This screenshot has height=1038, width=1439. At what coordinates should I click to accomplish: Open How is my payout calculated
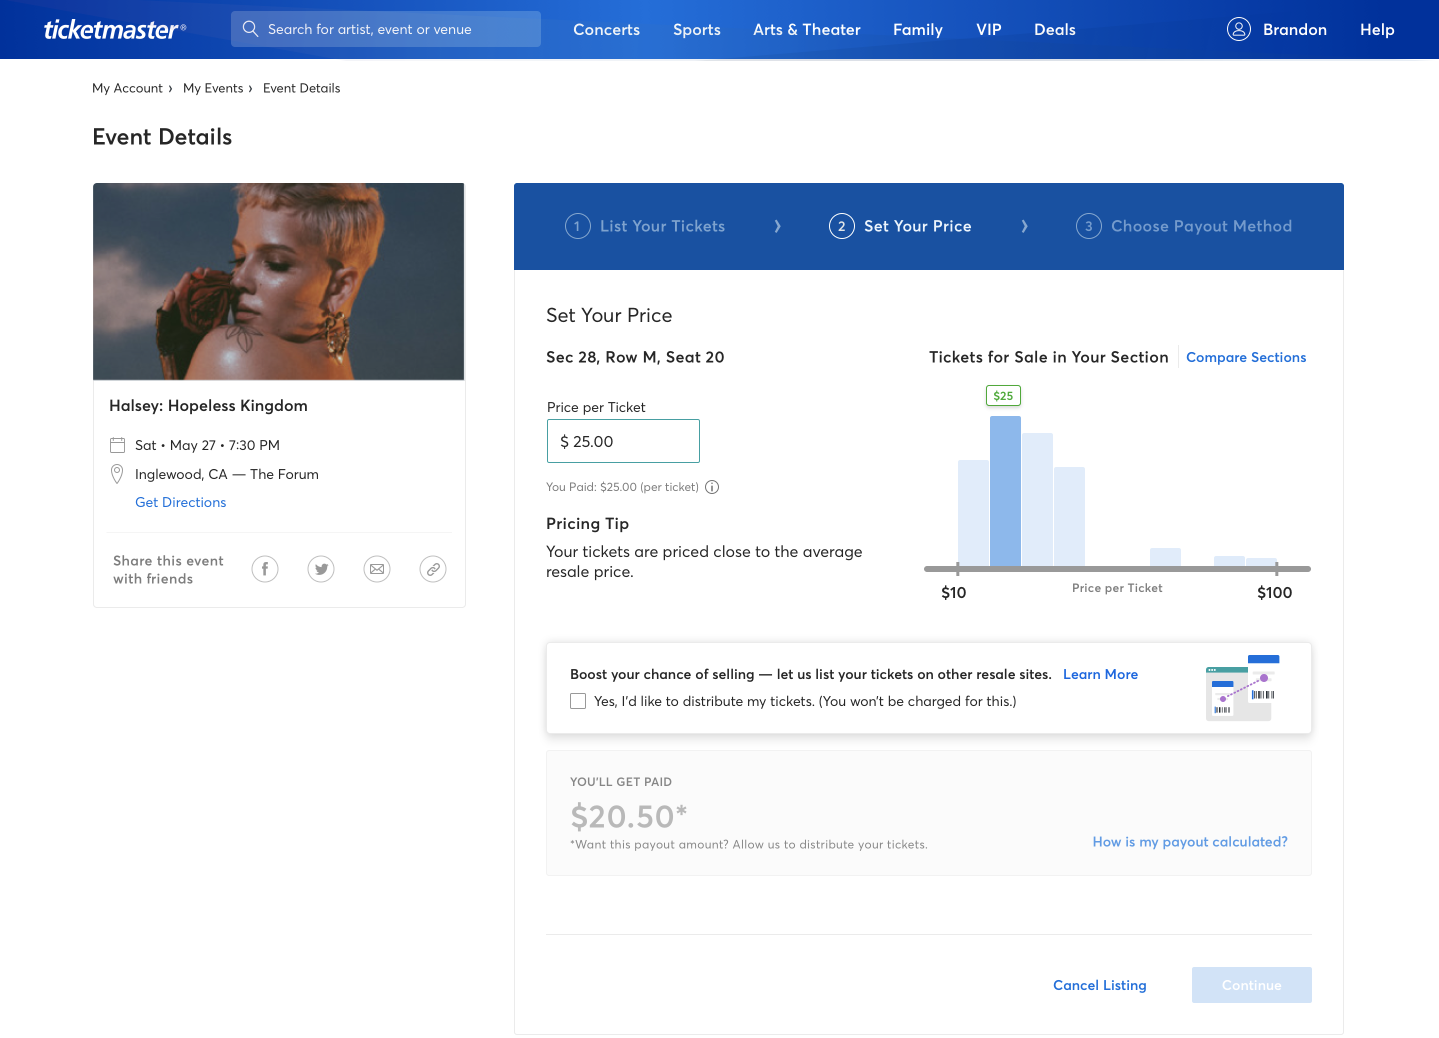tap(1190, 842)
